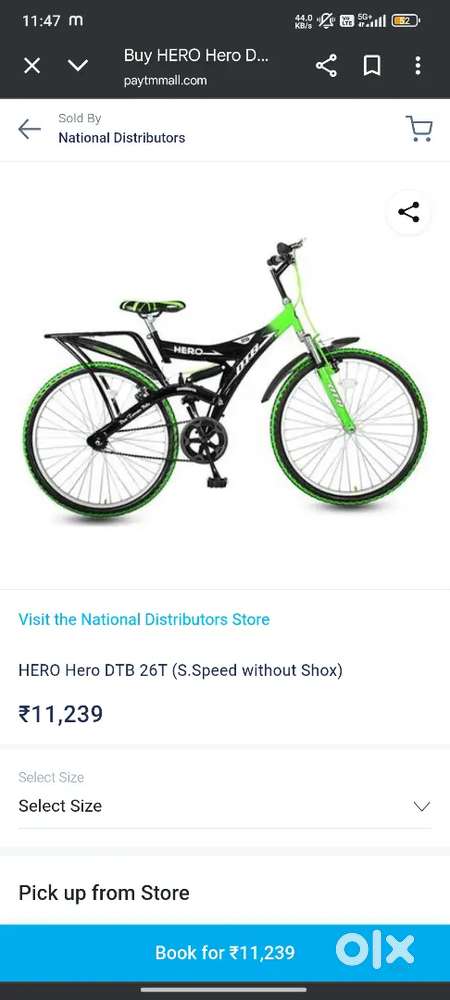
Task: Open Visit the National Distributors Store link
Action: [x=144, y=619]
